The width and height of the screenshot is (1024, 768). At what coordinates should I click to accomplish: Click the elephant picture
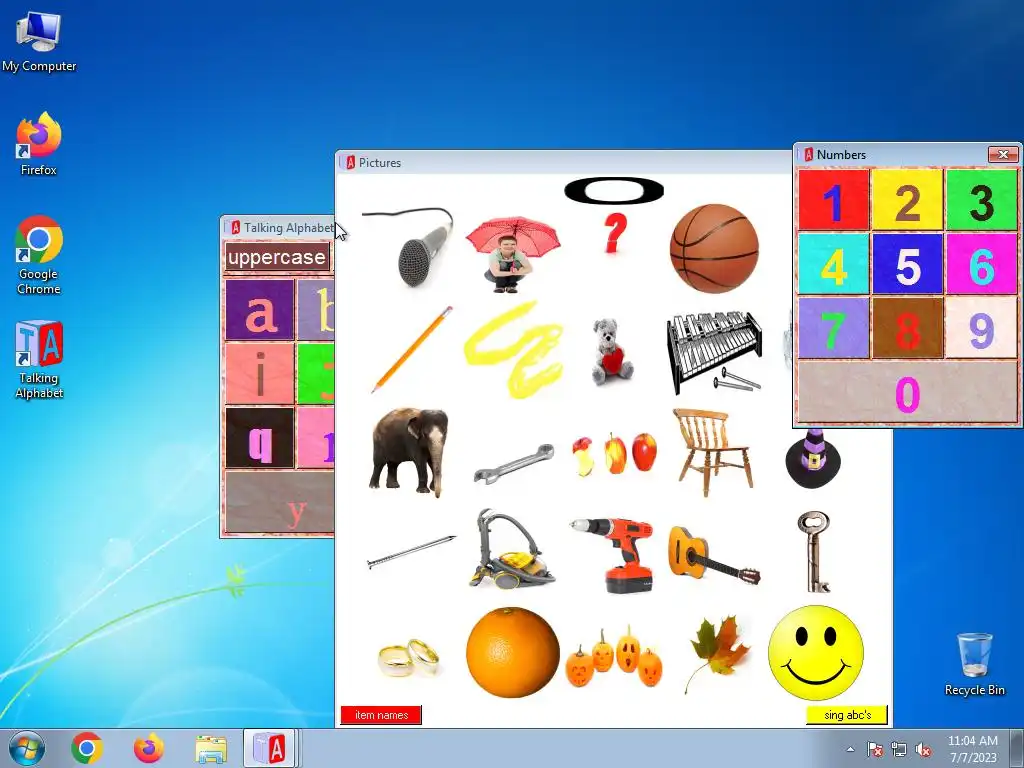409,452
